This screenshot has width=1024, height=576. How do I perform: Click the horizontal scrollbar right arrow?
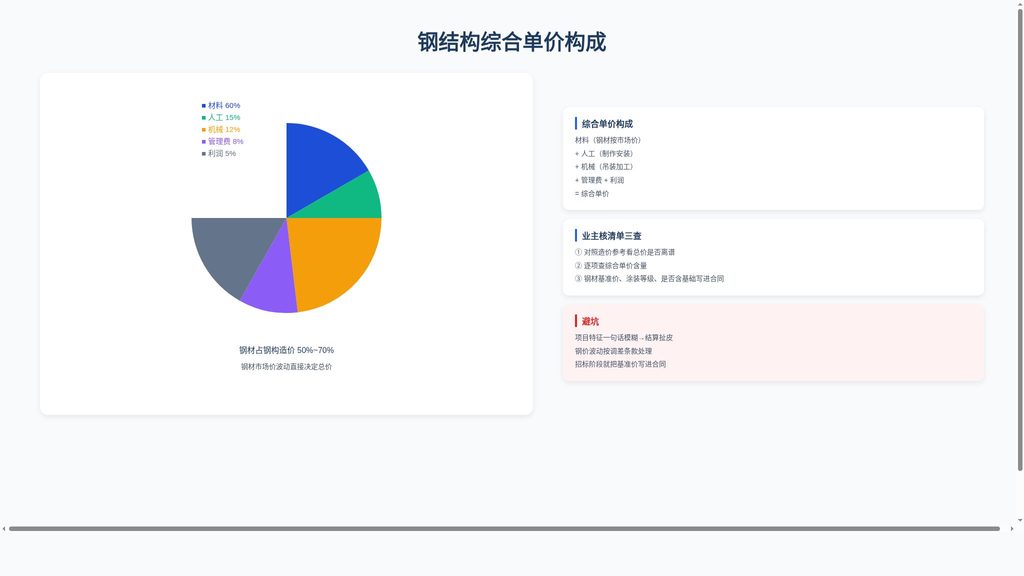1012,528
